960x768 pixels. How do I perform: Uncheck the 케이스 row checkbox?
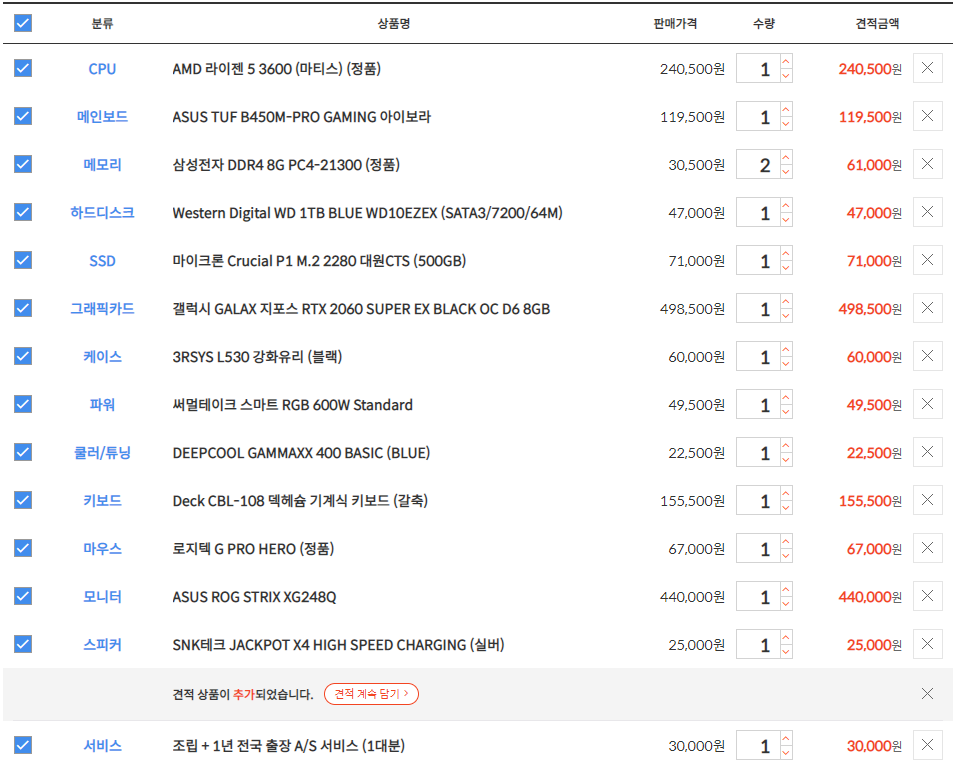click(23, 356)
